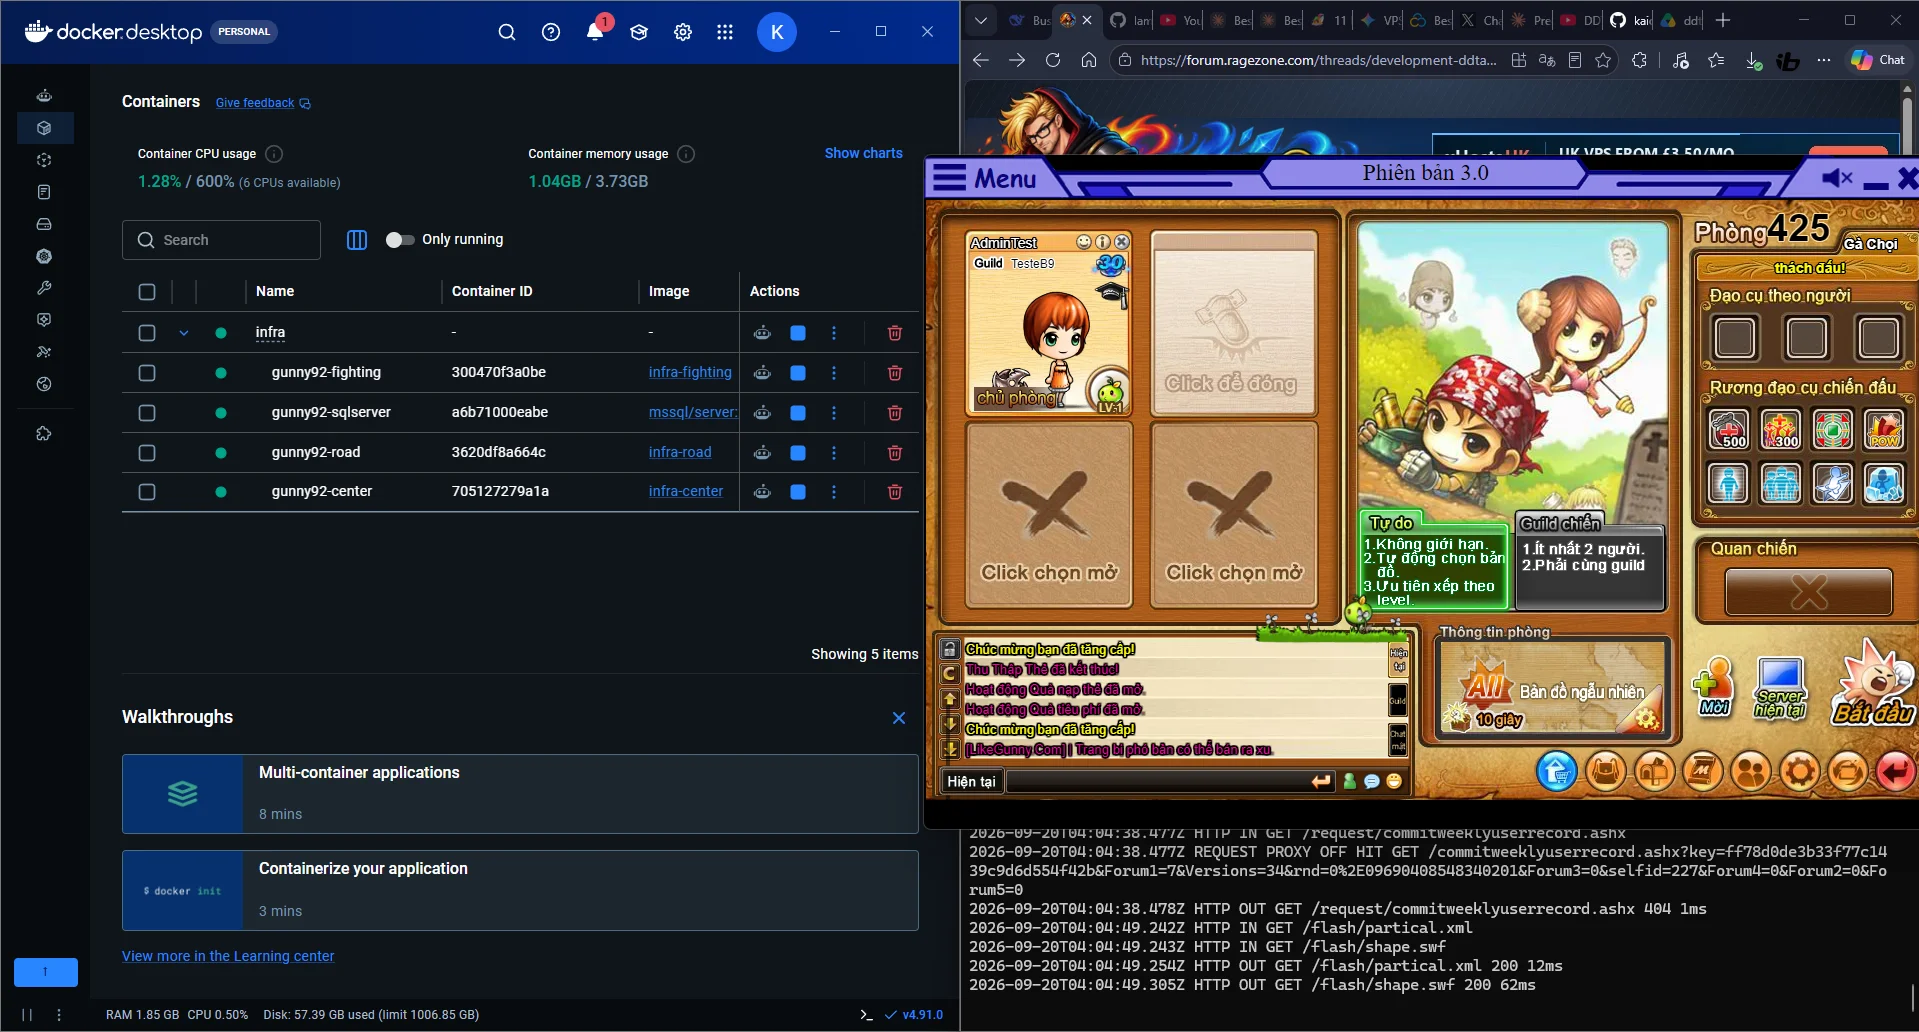Viewport: 1919px width, 1032px height.
Task: Check the gunny92-sqlserver checkbox
Action: pos(147,412)
